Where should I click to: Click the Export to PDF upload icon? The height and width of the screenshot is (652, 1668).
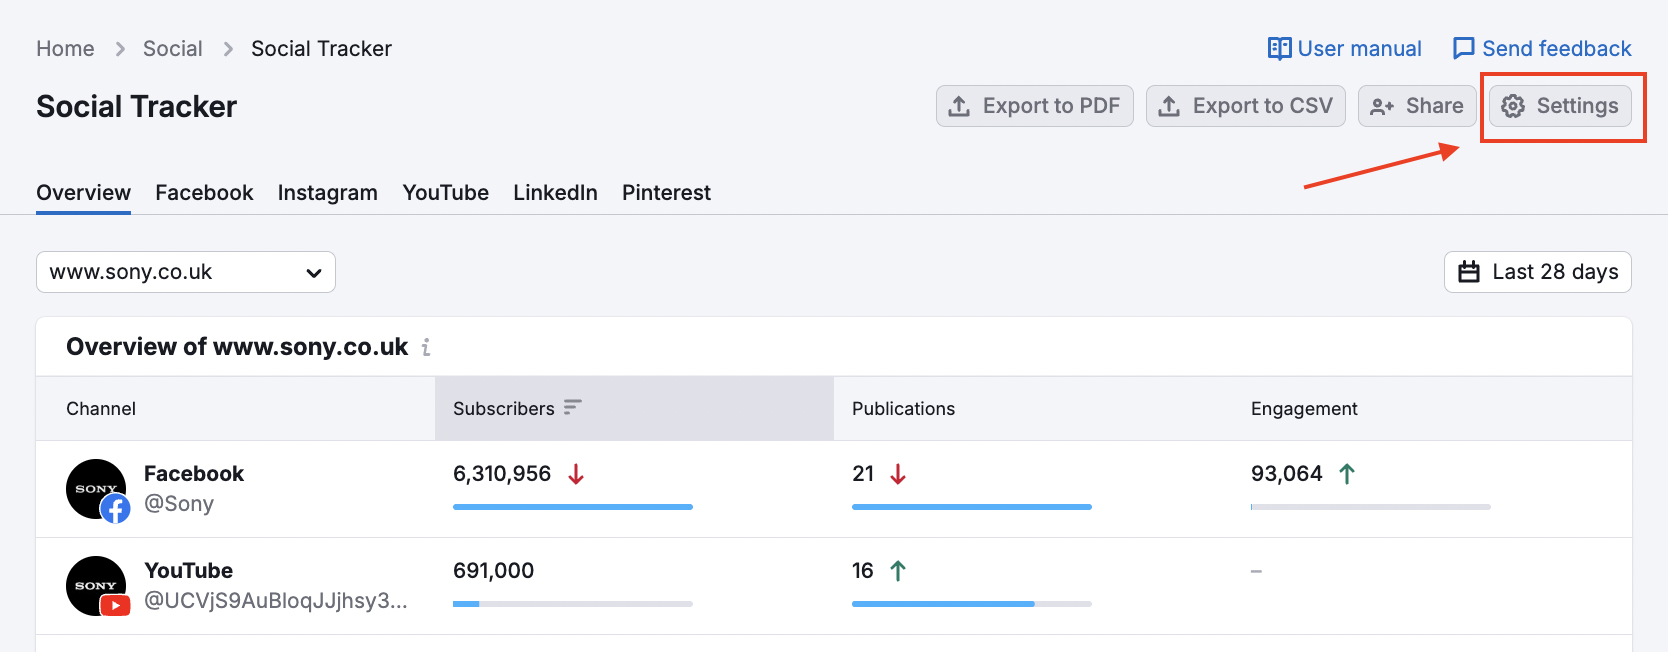point(959,106)
